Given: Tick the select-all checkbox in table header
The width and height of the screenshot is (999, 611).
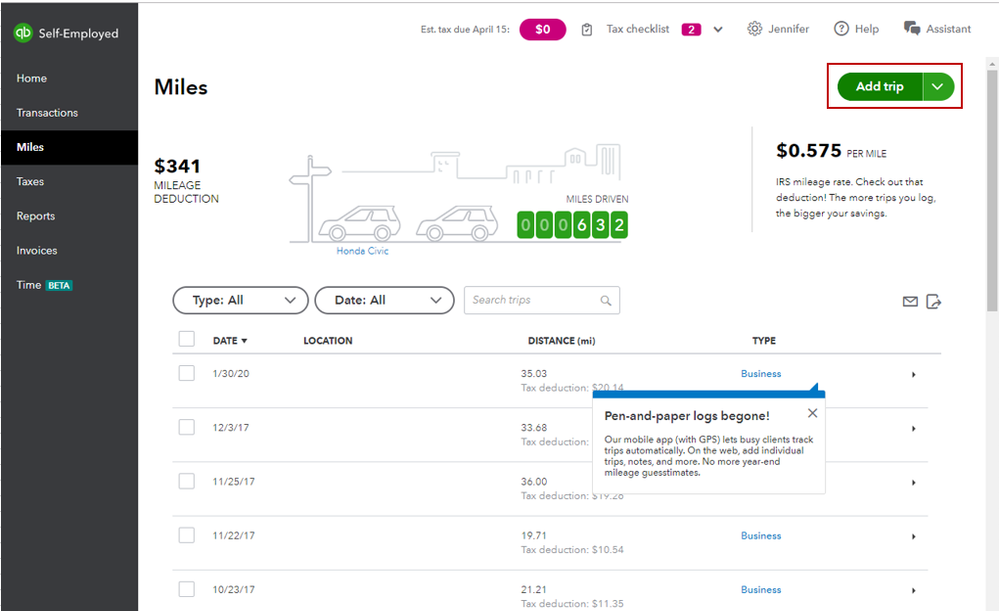Looking at the screenshot, I should tap(187, 339).
